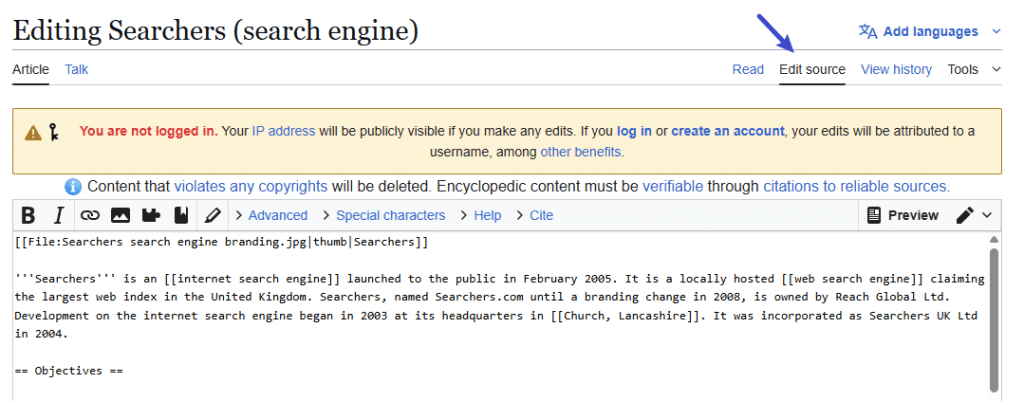Click the log in link
The width and height of the screenshot is (1024, 401).
[x=634, y=131]
